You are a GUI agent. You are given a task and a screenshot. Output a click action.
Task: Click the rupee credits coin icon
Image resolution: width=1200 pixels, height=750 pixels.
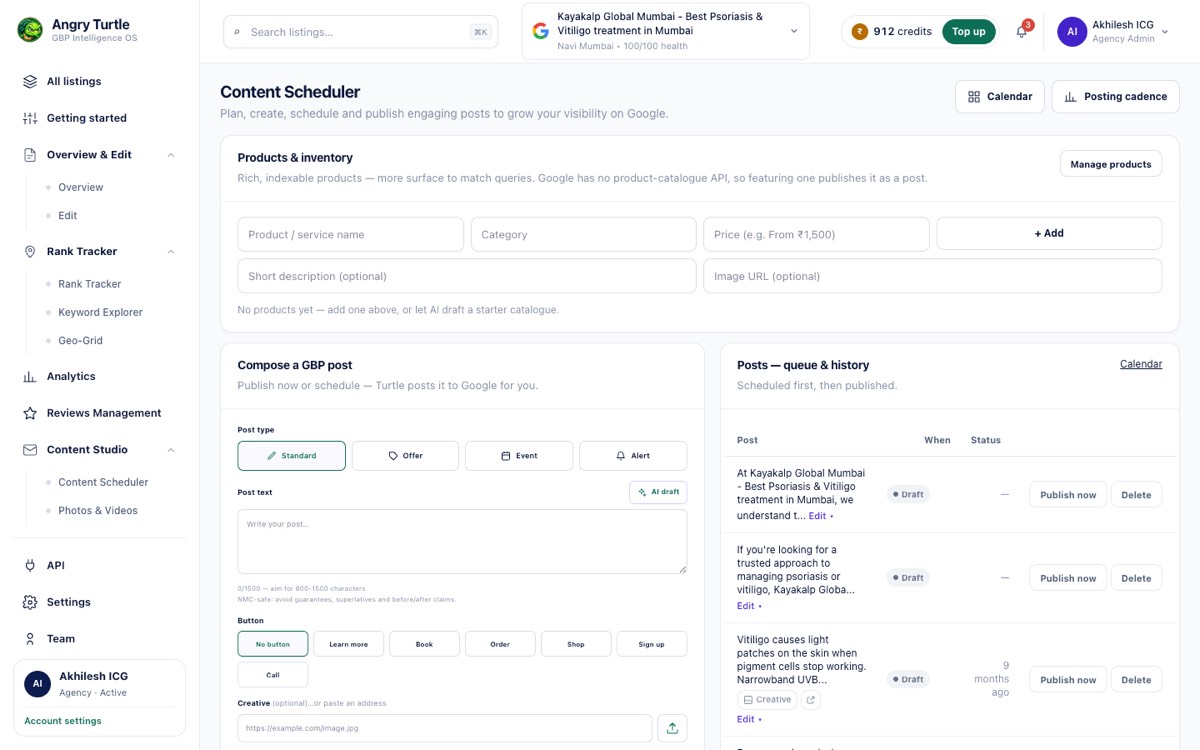pyautogui.click(x=859, y=31)
